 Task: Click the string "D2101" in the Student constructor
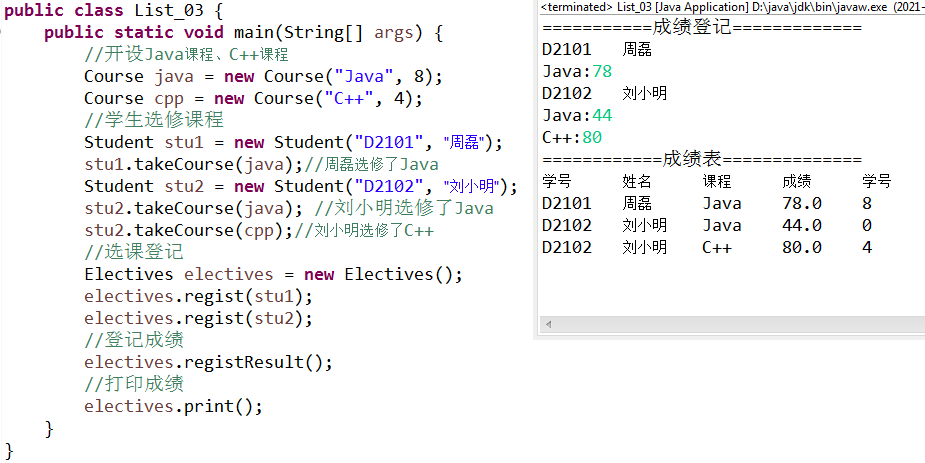389,143
